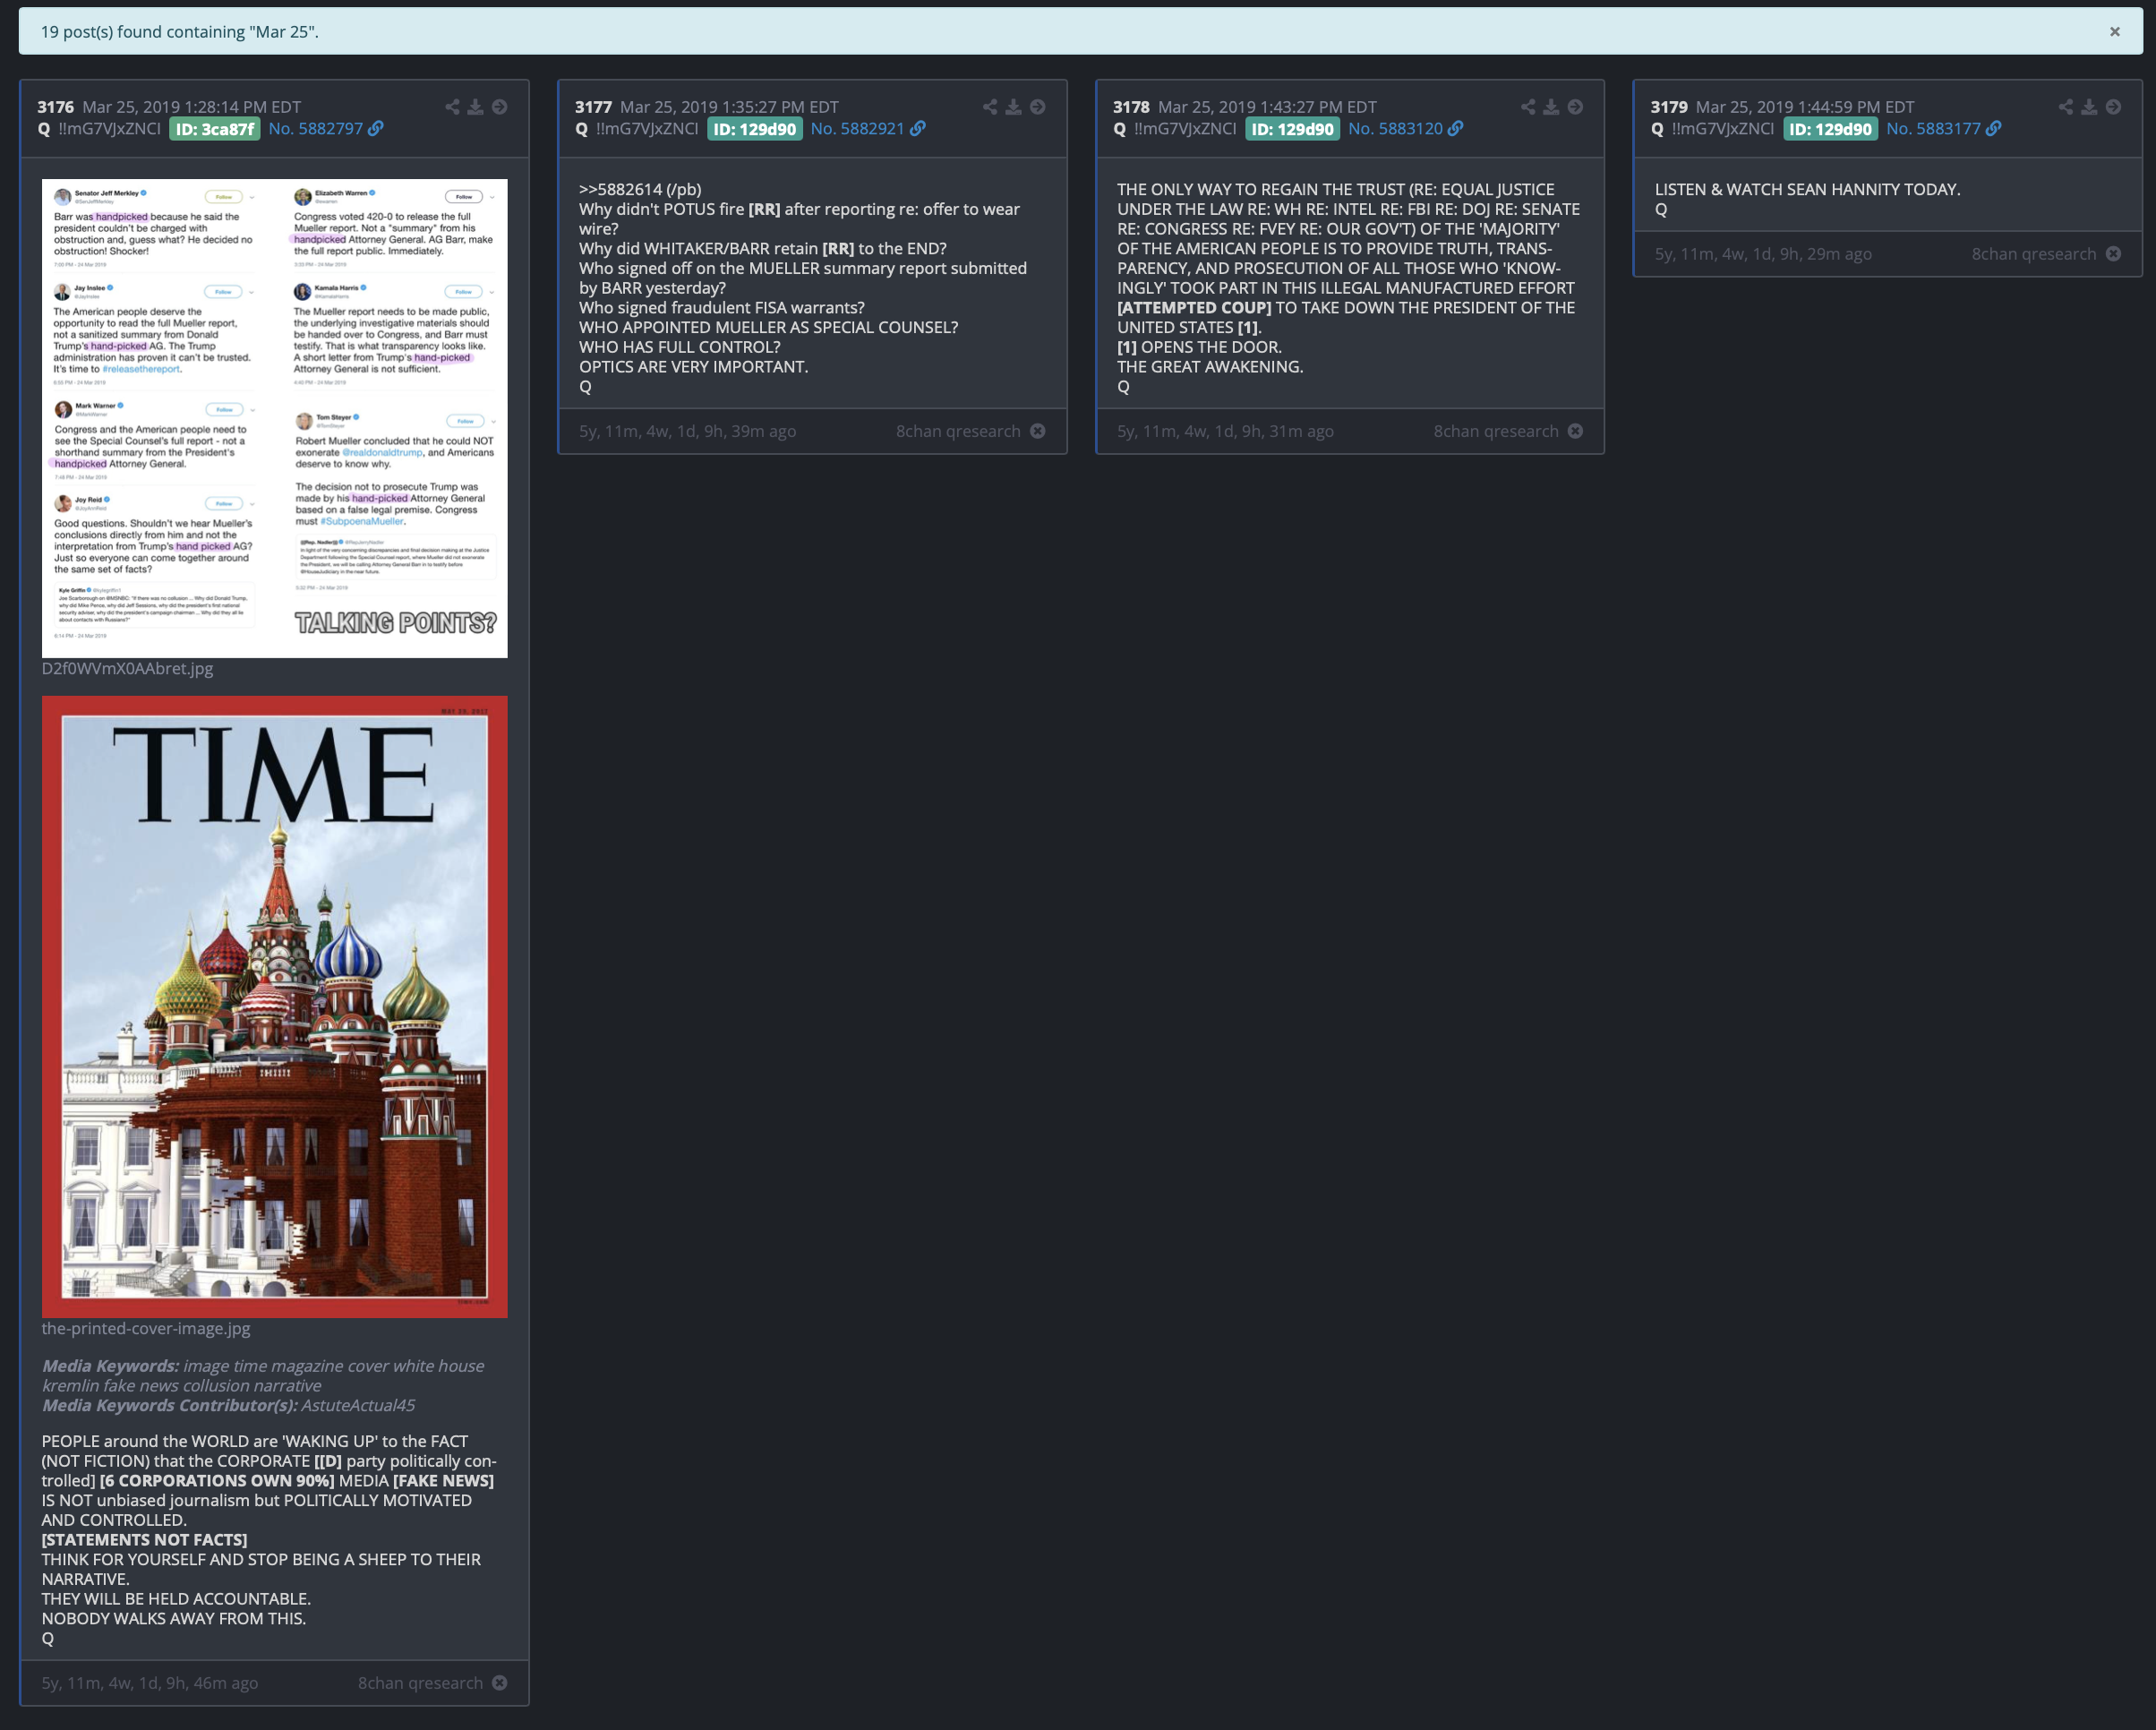This screenshot has width=2156, height=1730.
Task: Click arrow circle icon on post 3178
Action: pos(1575,107)
